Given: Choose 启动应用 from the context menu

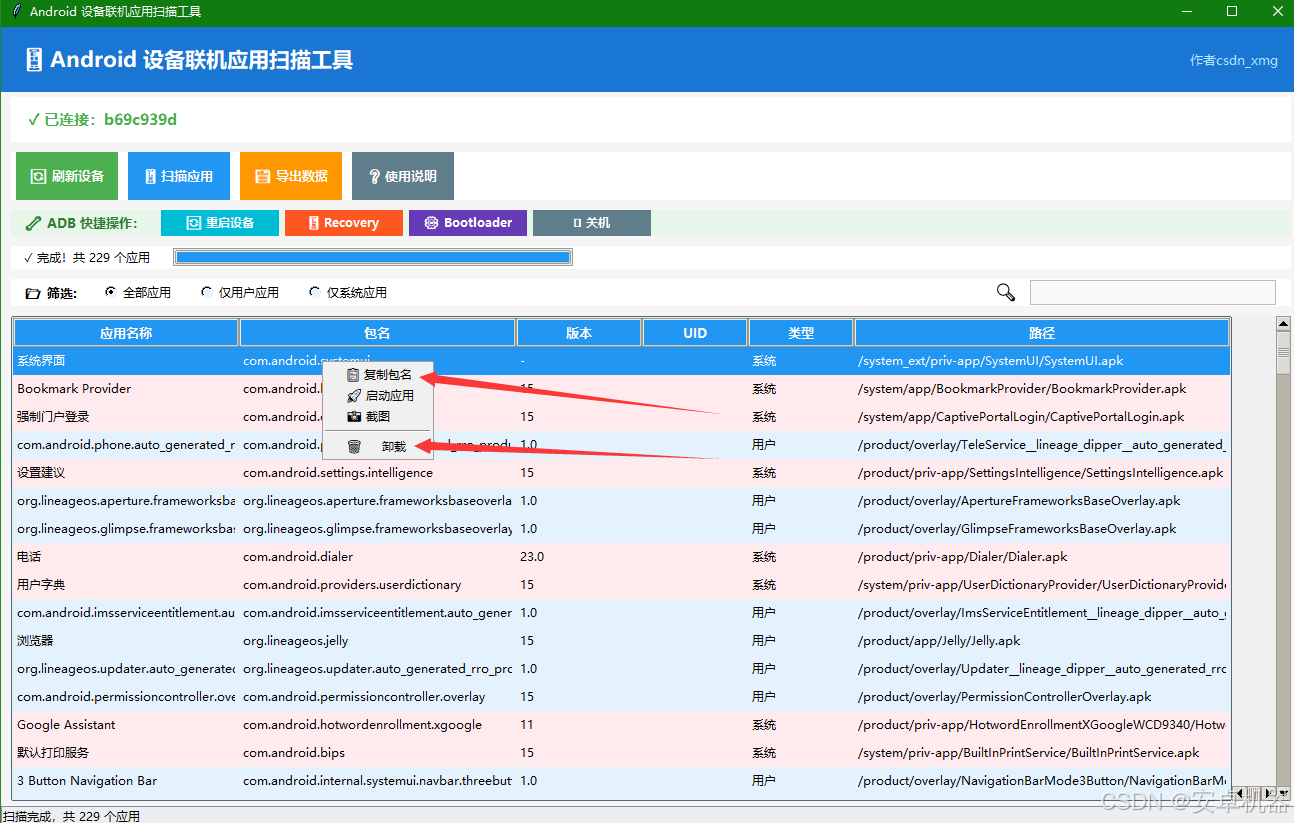Looking at the screenshot, I should pyautogui.click(x=379, y=396).
